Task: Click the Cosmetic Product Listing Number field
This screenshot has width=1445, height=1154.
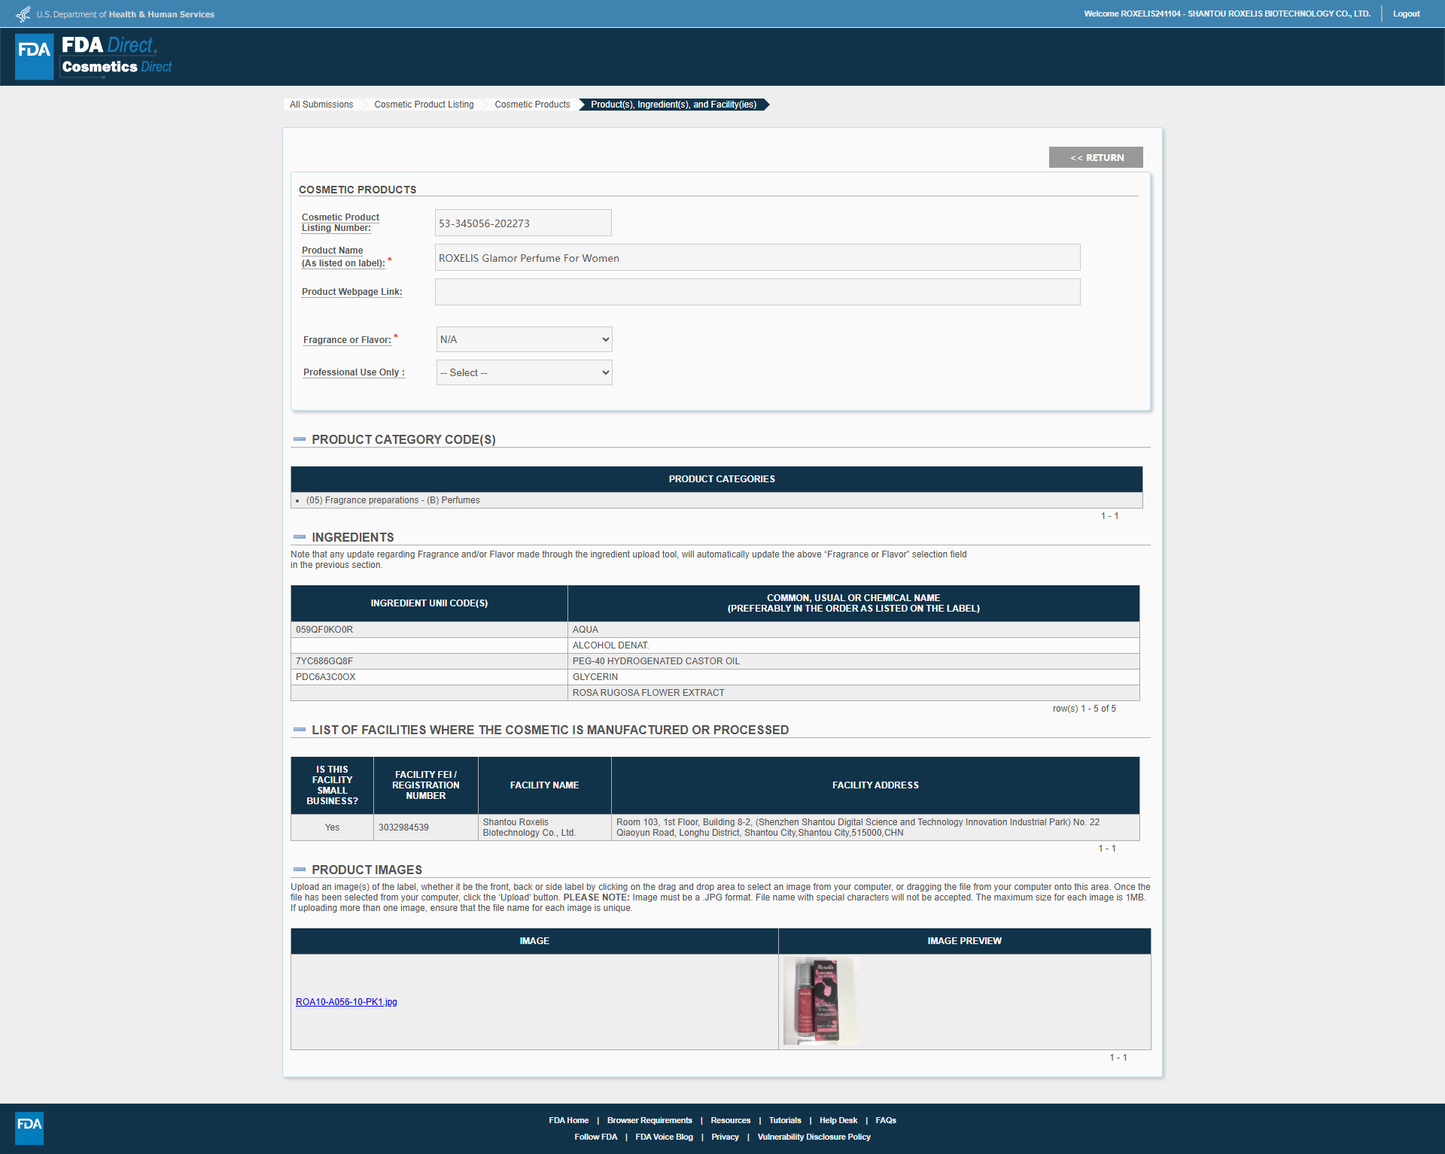Action: tap(523, 223)
